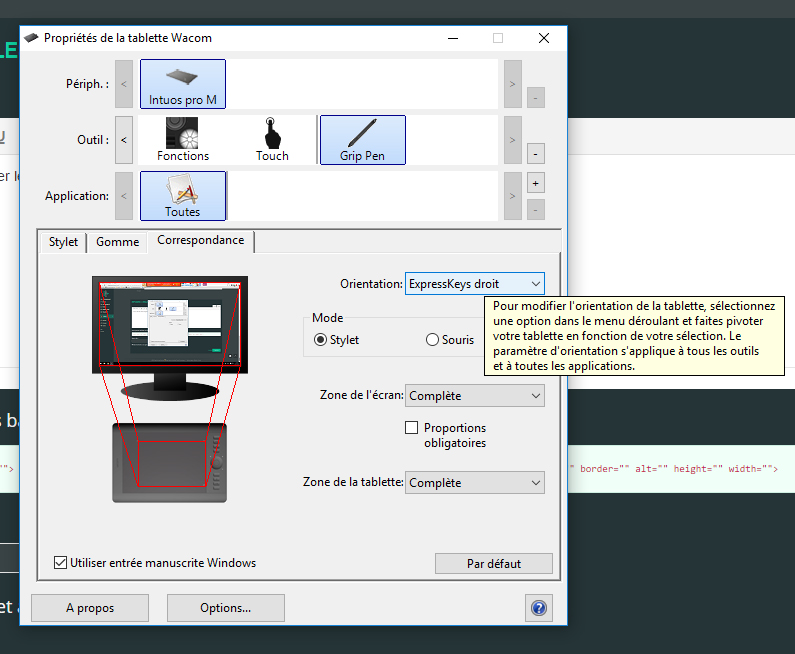Uncheck Utiliser entrée manuscrite Windows

point(61,563)
